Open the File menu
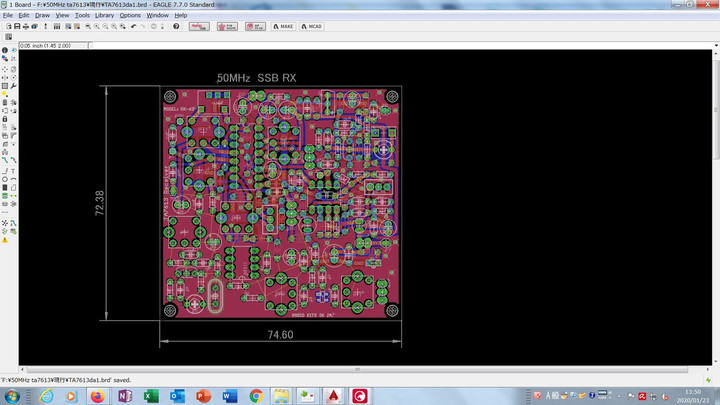This screenshot has width=720, height=405. click(7, 16)
